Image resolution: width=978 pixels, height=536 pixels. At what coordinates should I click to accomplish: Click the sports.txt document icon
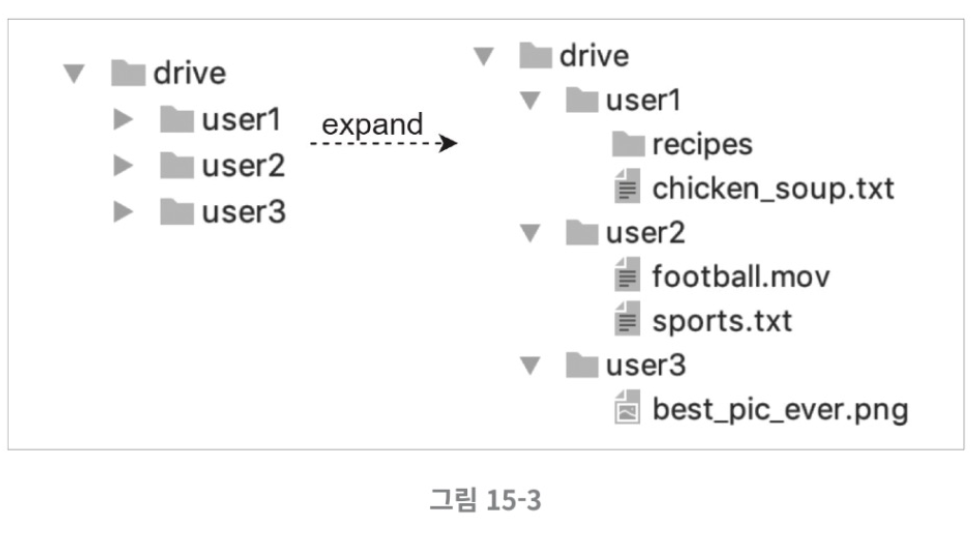[627, 319]
